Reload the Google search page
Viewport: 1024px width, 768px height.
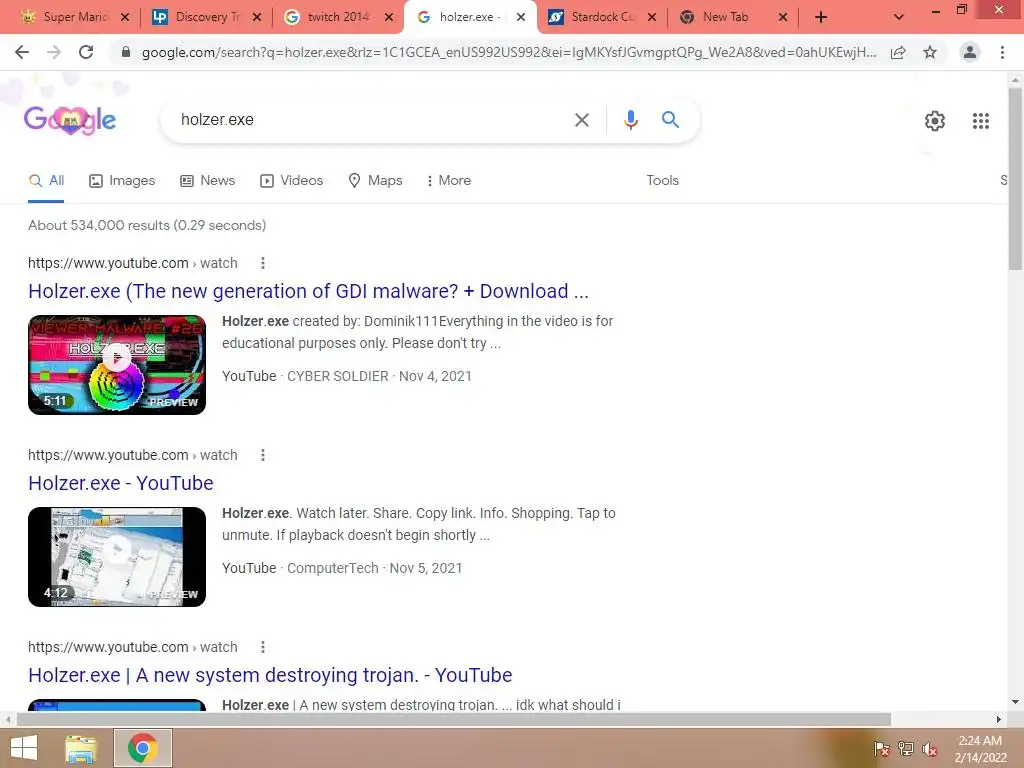[86, 52]
